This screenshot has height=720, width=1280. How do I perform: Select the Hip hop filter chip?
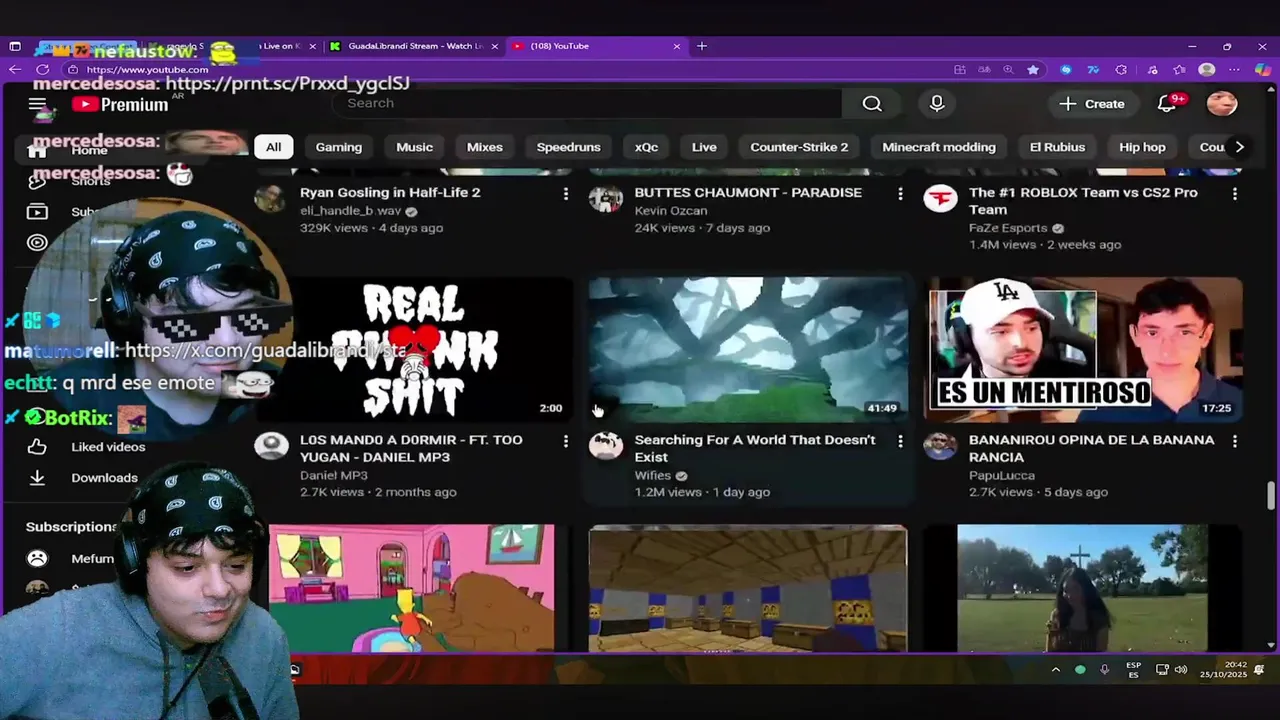coord(1142,147)
